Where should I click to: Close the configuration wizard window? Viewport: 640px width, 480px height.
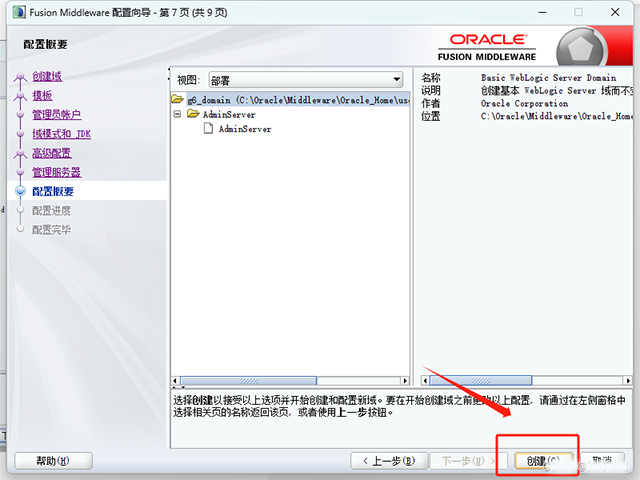[615, 13]
